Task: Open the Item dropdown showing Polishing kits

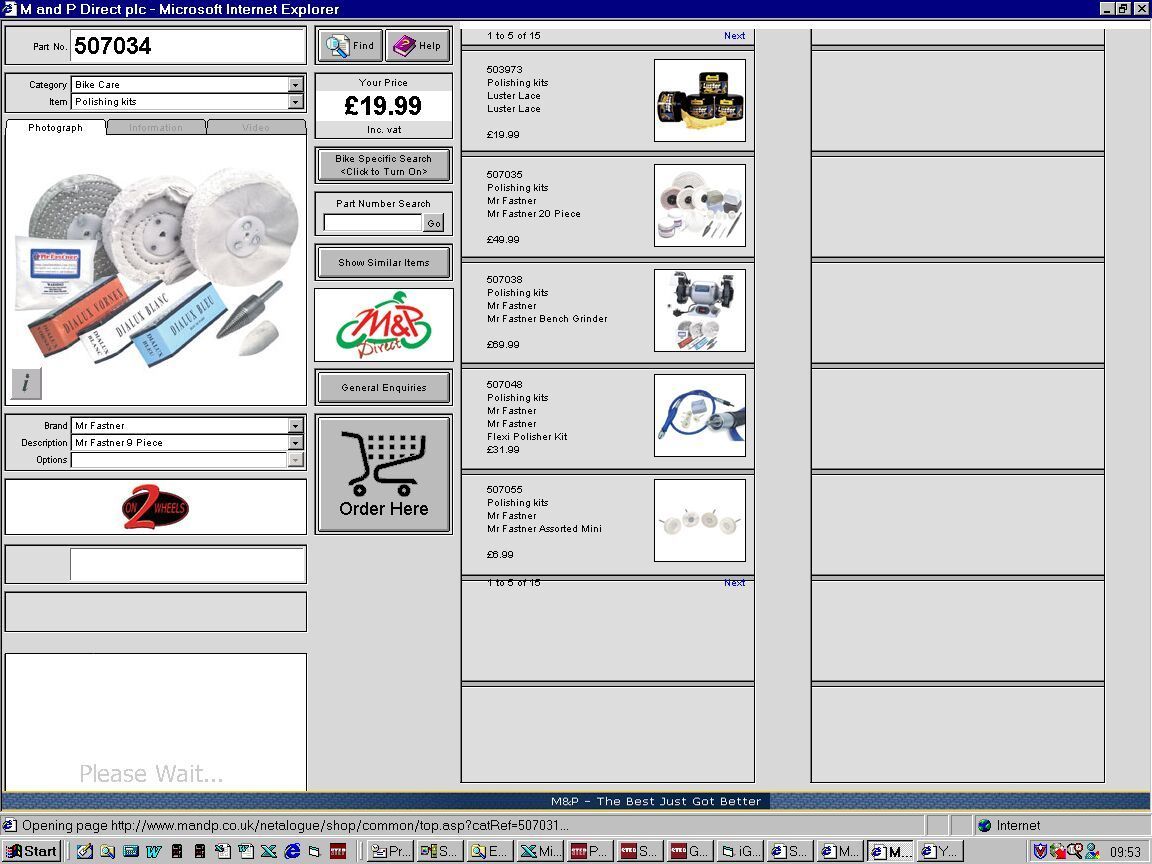Action: [295, 102]
